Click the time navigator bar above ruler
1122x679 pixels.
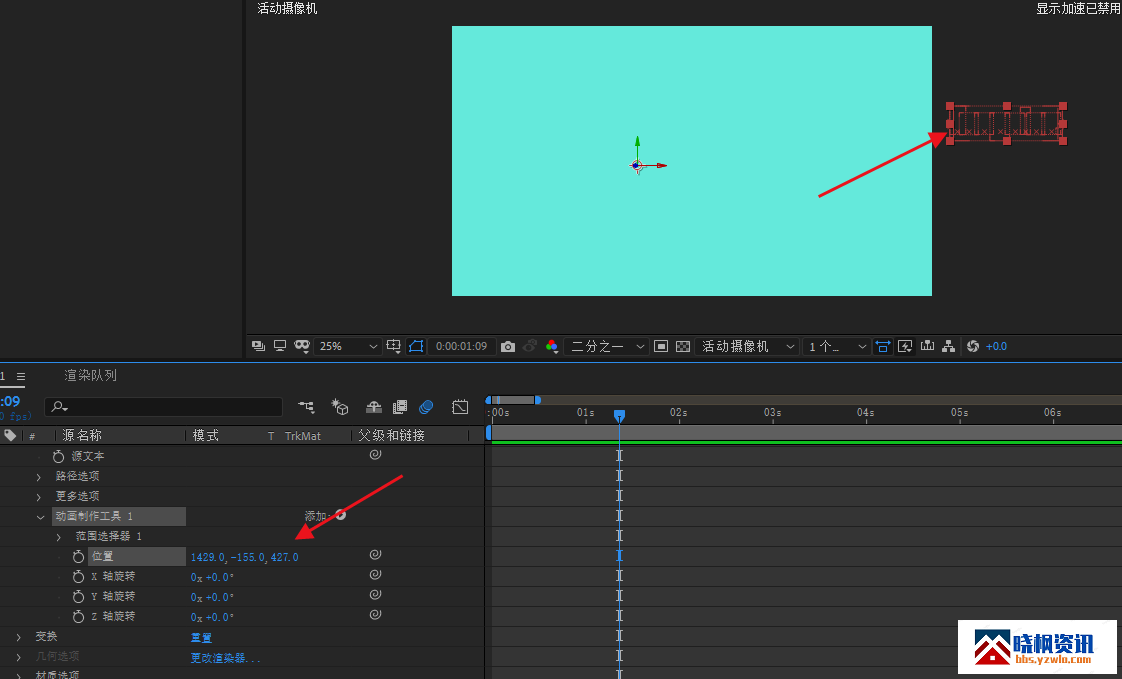[x=514, y=400]
